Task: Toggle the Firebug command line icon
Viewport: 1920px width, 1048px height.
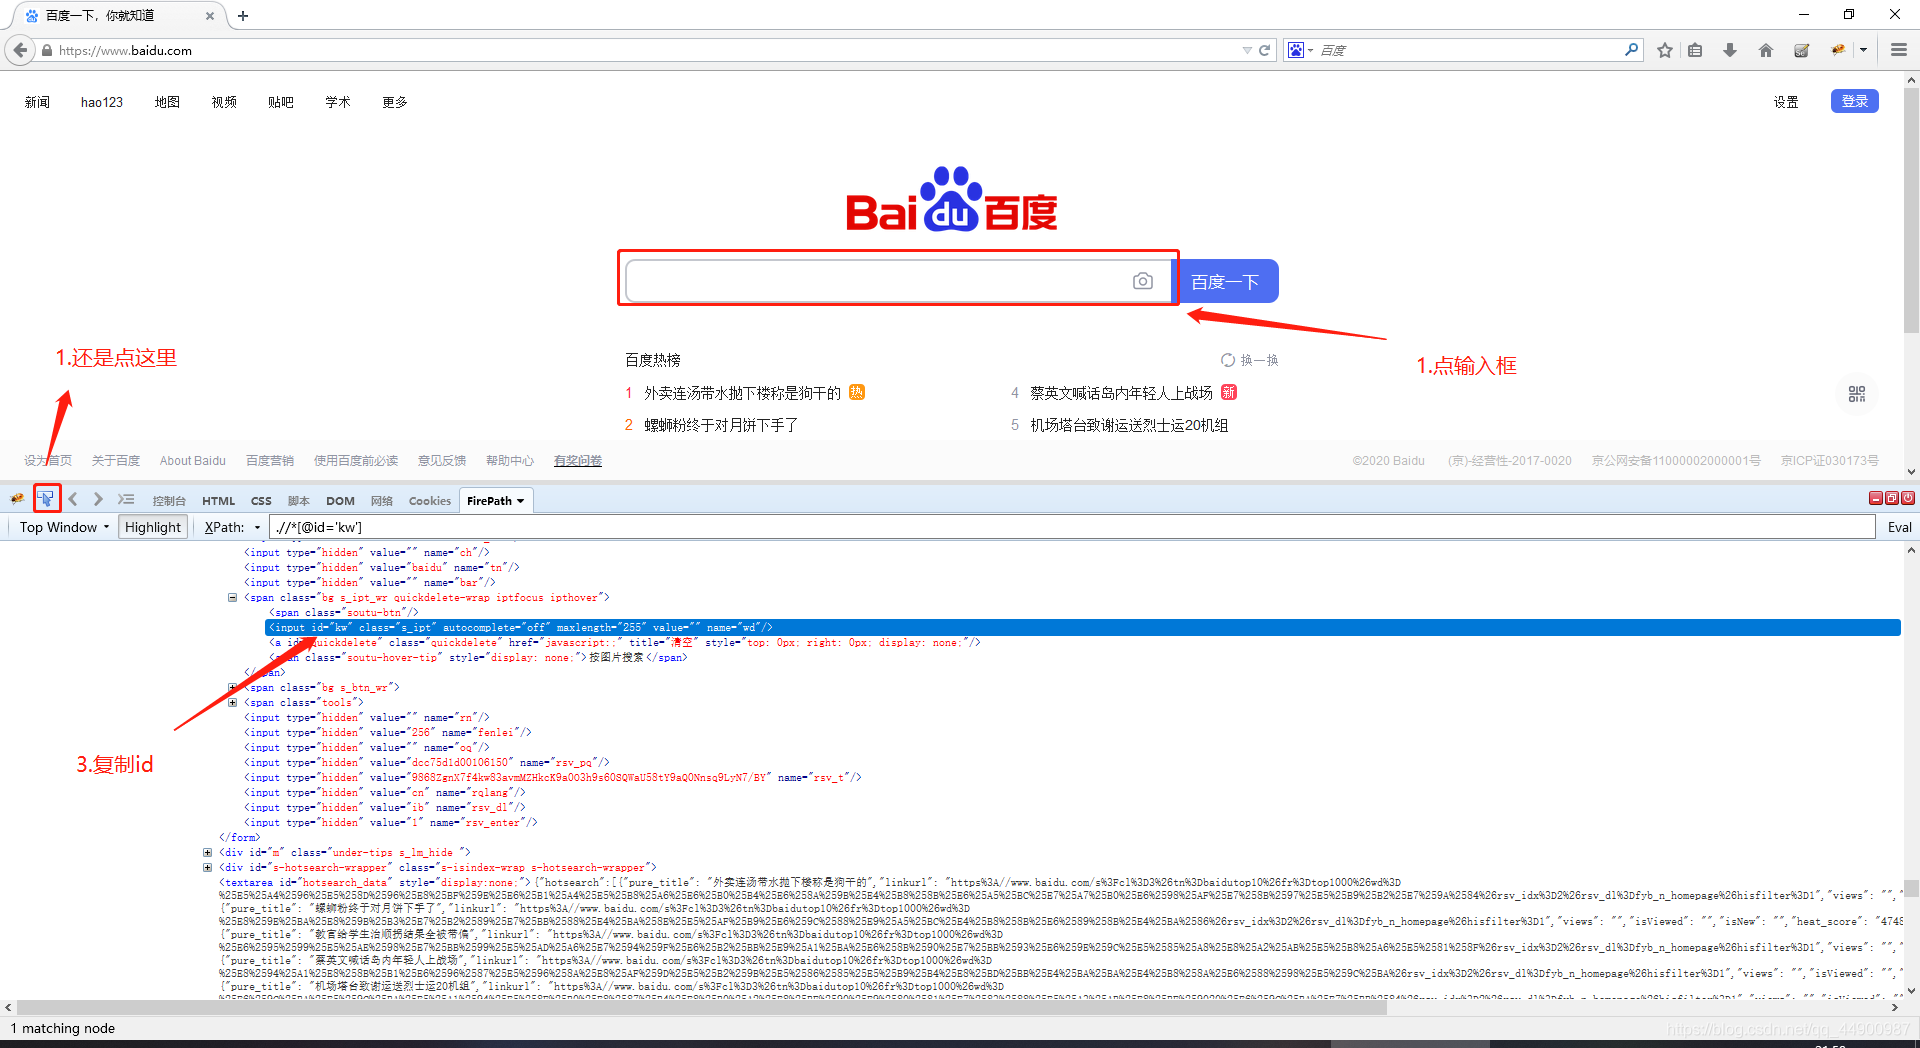Action: point(126,499)
